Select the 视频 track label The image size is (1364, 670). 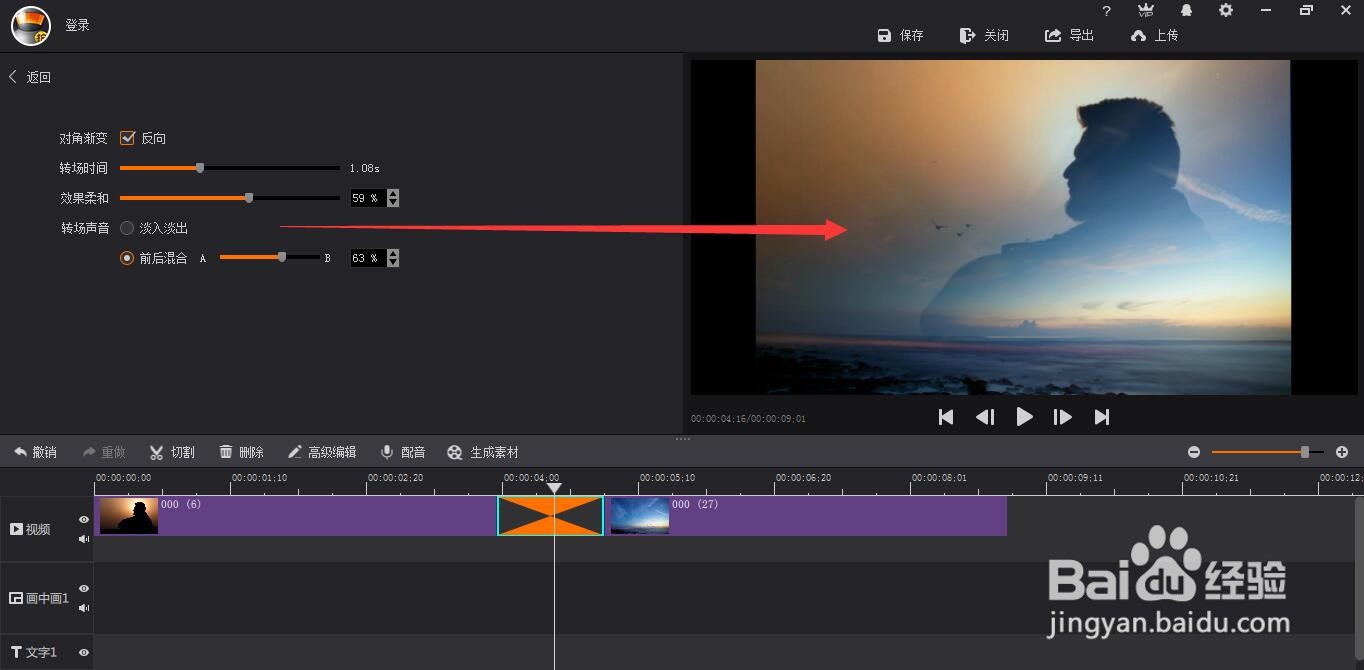tap(30, 529)
